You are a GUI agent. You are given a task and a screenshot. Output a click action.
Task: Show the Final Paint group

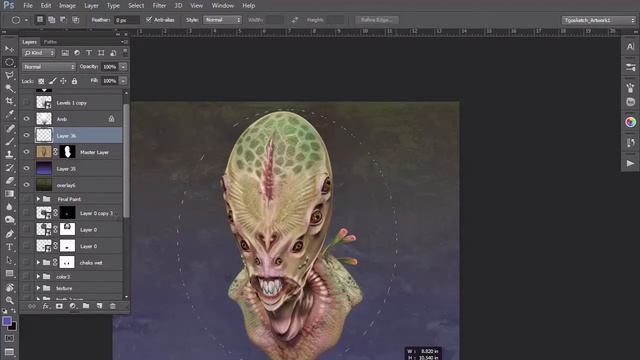pyautogui.click(x=27, y=199)
